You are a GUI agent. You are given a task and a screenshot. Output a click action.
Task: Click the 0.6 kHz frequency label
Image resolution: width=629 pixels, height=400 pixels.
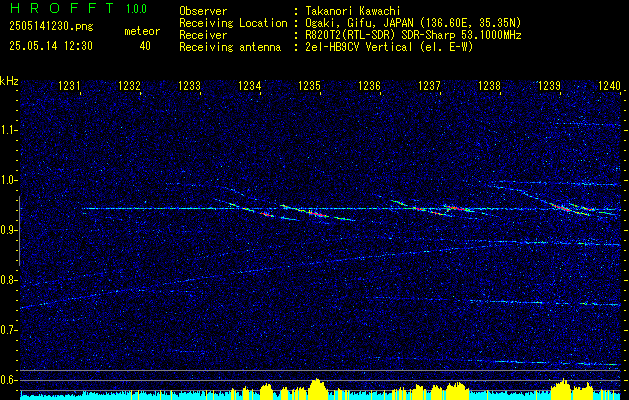pos(8,380)
